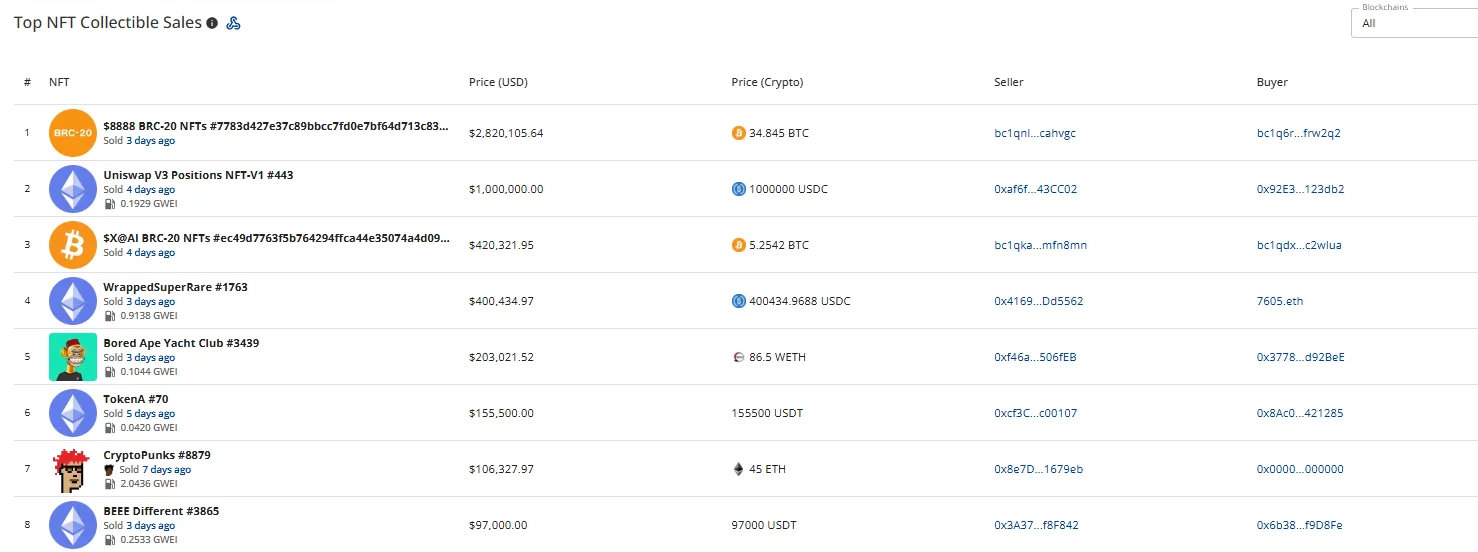This screenshot has width=1478, height=552.
Task: Open TokenA #70 title
Action: point(136,399)
